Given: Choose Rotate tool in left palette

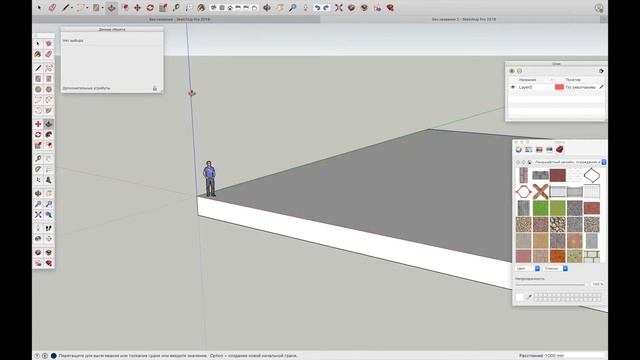Looking at the screenshot, I should pos(38,134).
